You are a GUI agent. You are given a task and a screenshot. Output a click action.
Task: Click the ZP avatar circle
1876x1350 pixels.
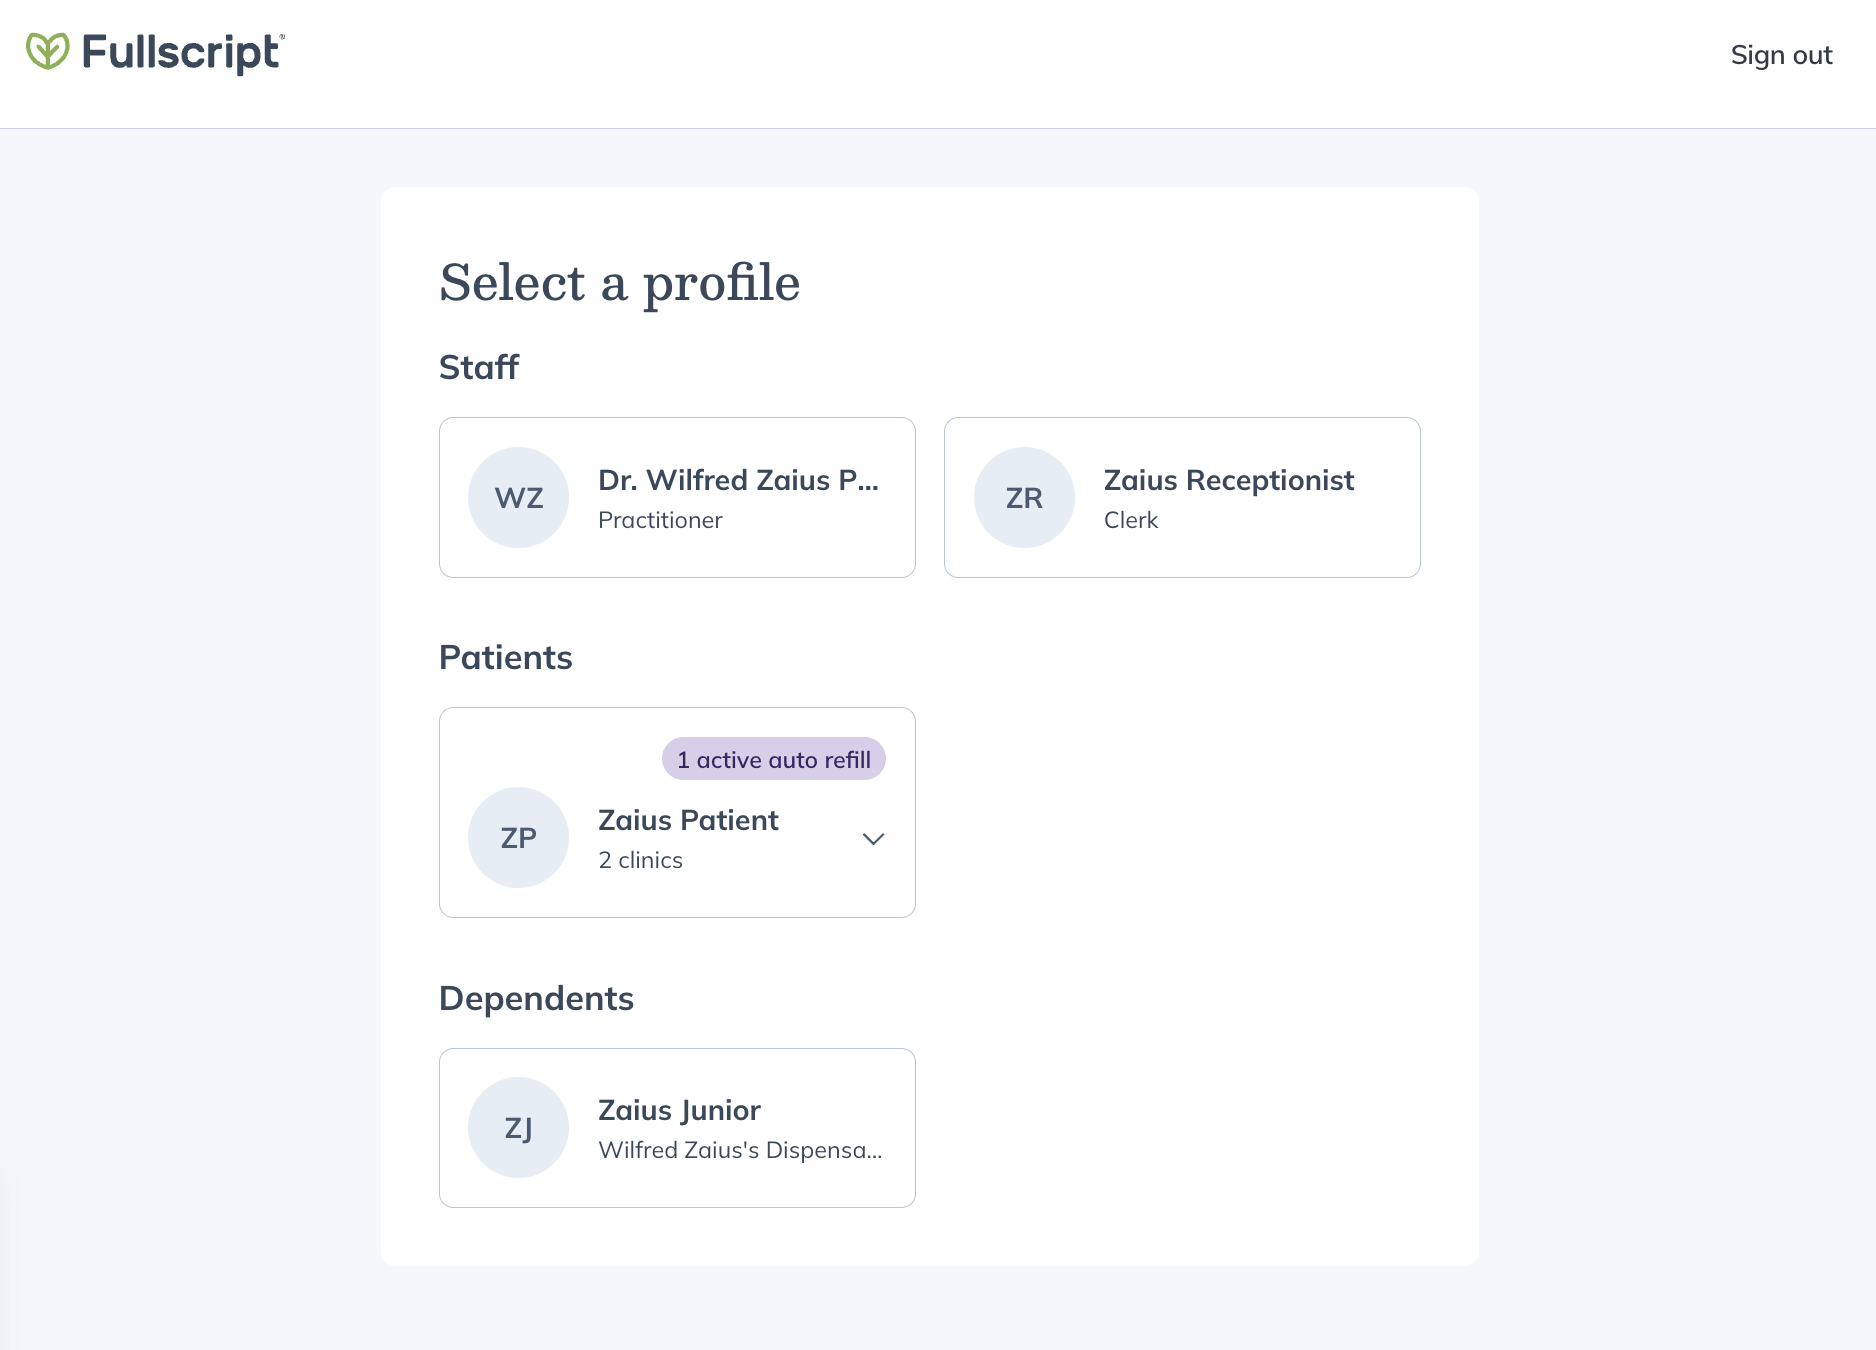pyautogui.click(x=519, y=838)
